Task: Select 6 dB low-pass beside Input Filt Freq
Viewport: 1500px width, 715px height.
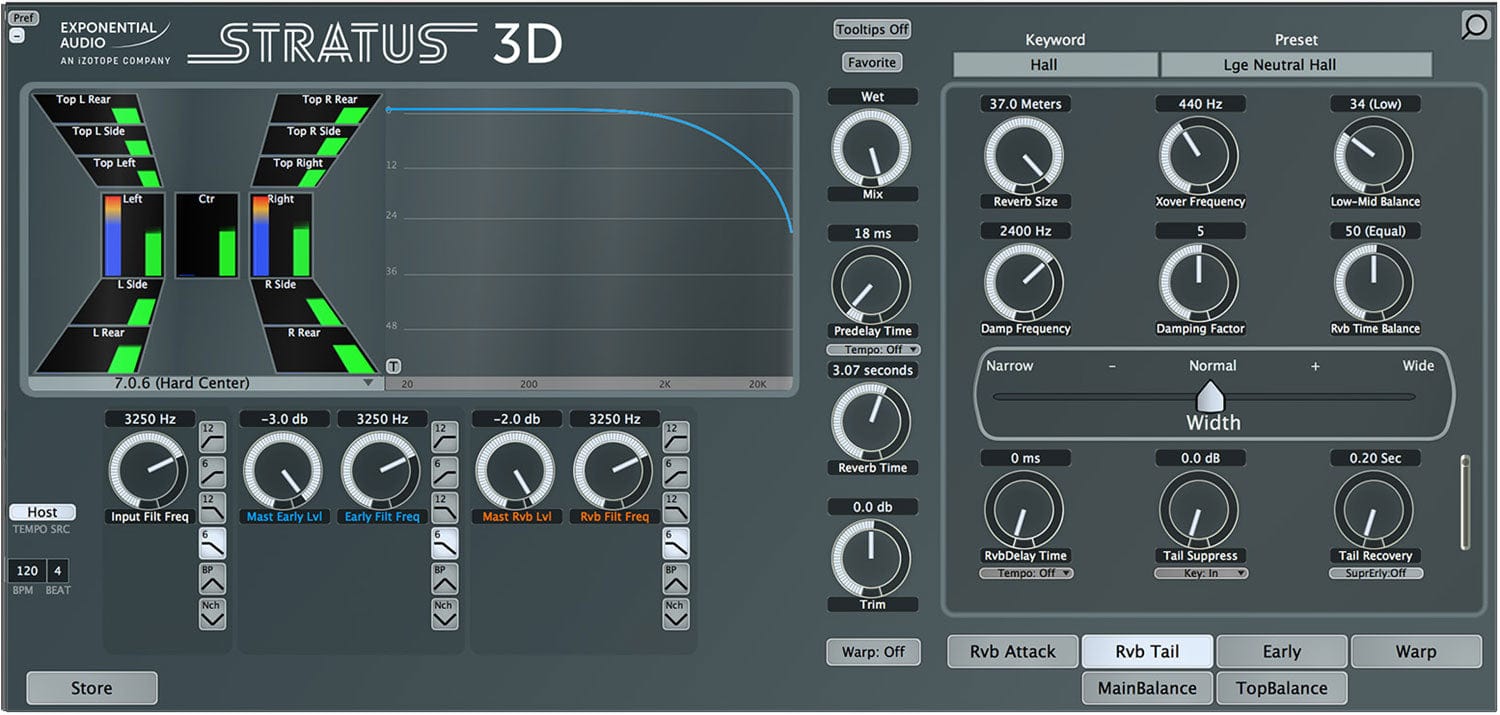Action: [213, 542]
